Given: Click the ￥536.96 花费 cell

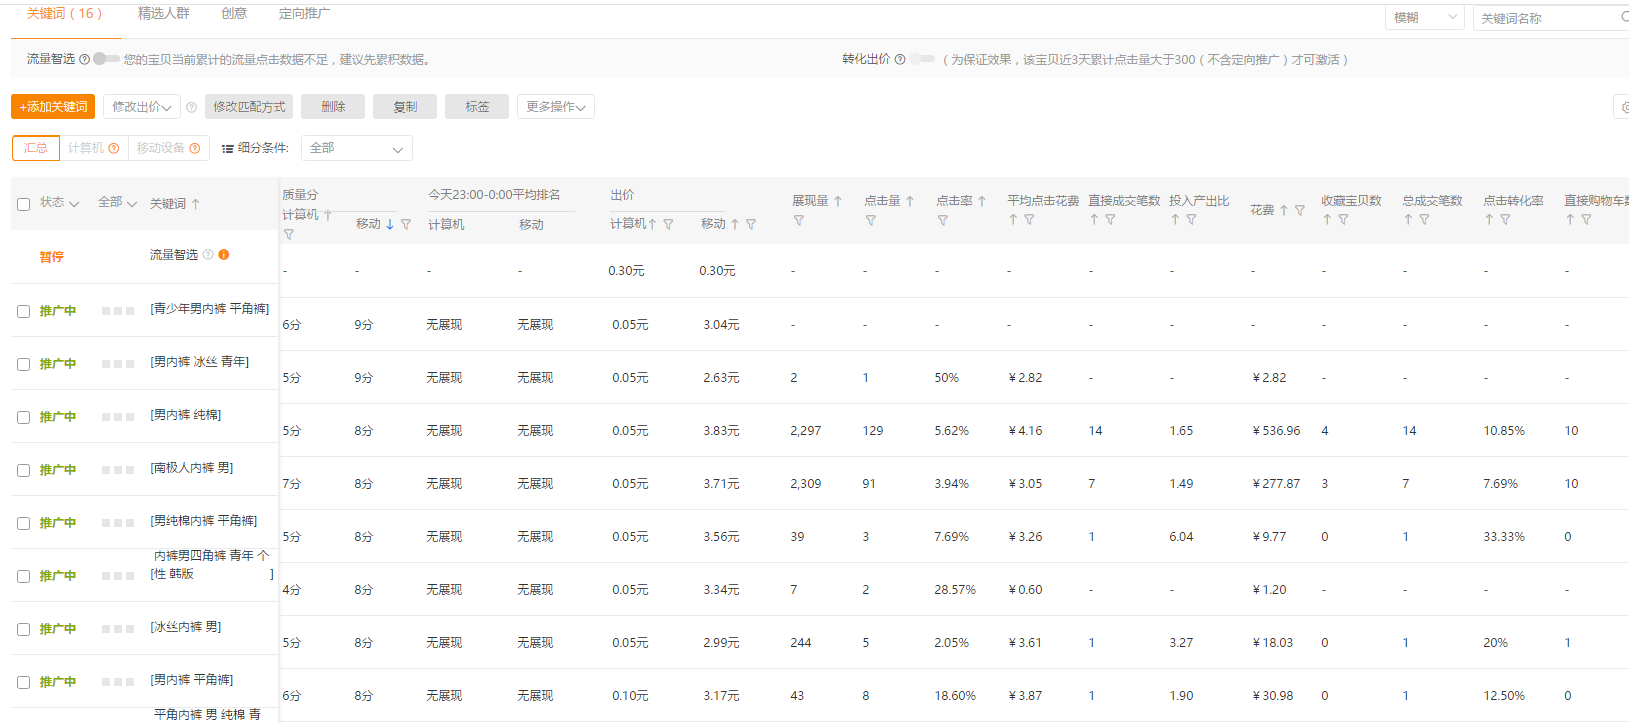Looking at the screenshot, I should pos(1276,431).
